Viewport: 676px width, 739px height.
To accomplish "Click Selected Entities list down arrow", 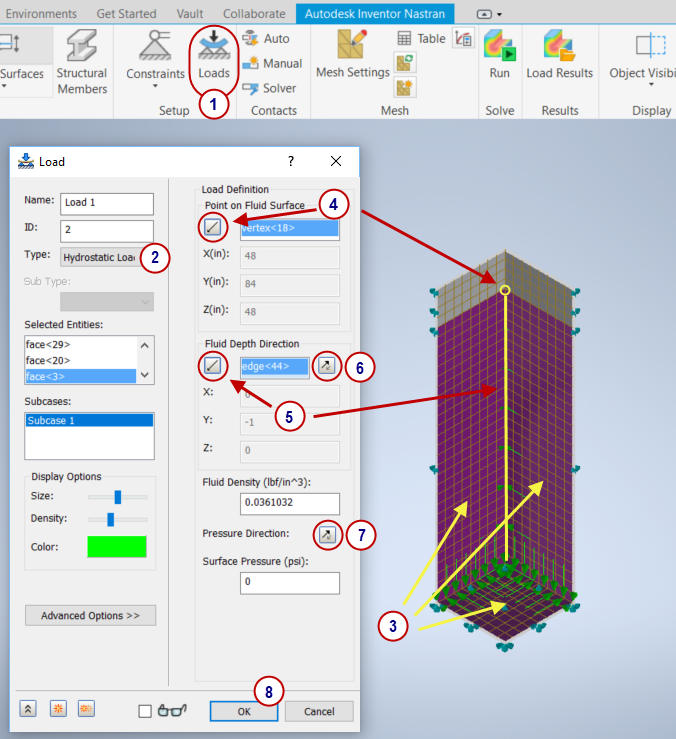I will (x=145, y=375).
